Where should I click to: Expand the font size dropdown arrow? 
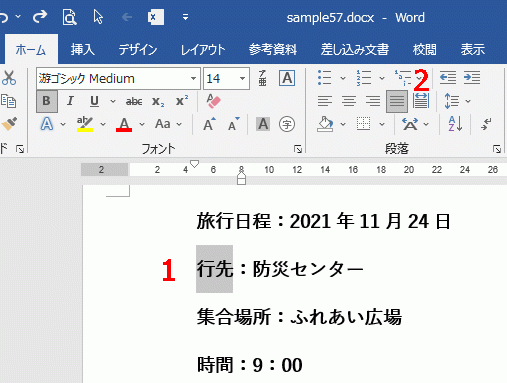242,79
